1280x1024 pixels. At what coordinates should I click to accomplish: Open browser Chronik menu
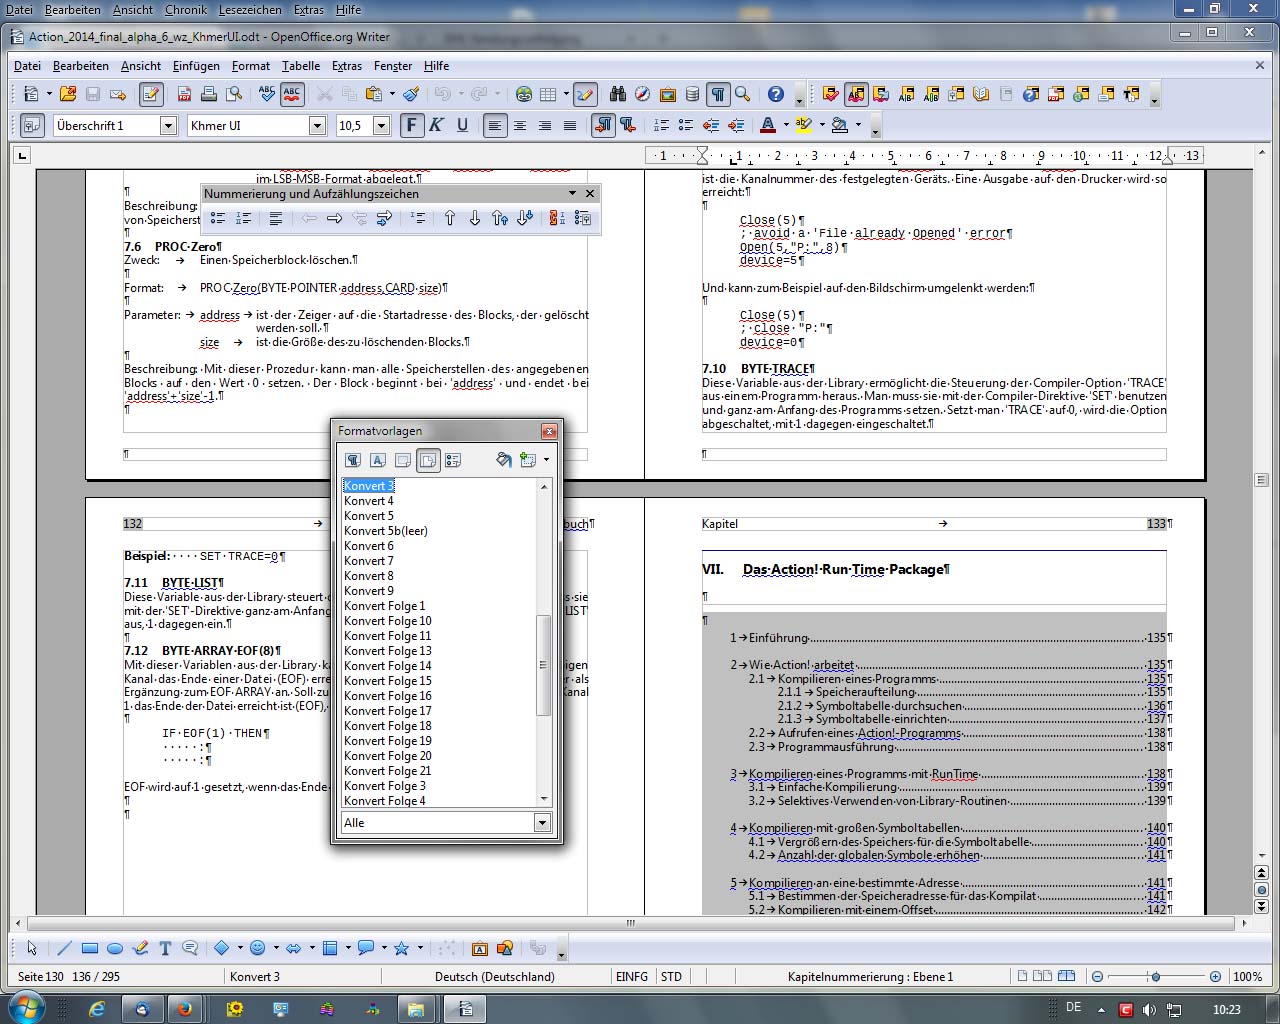(x=186, y=9)
